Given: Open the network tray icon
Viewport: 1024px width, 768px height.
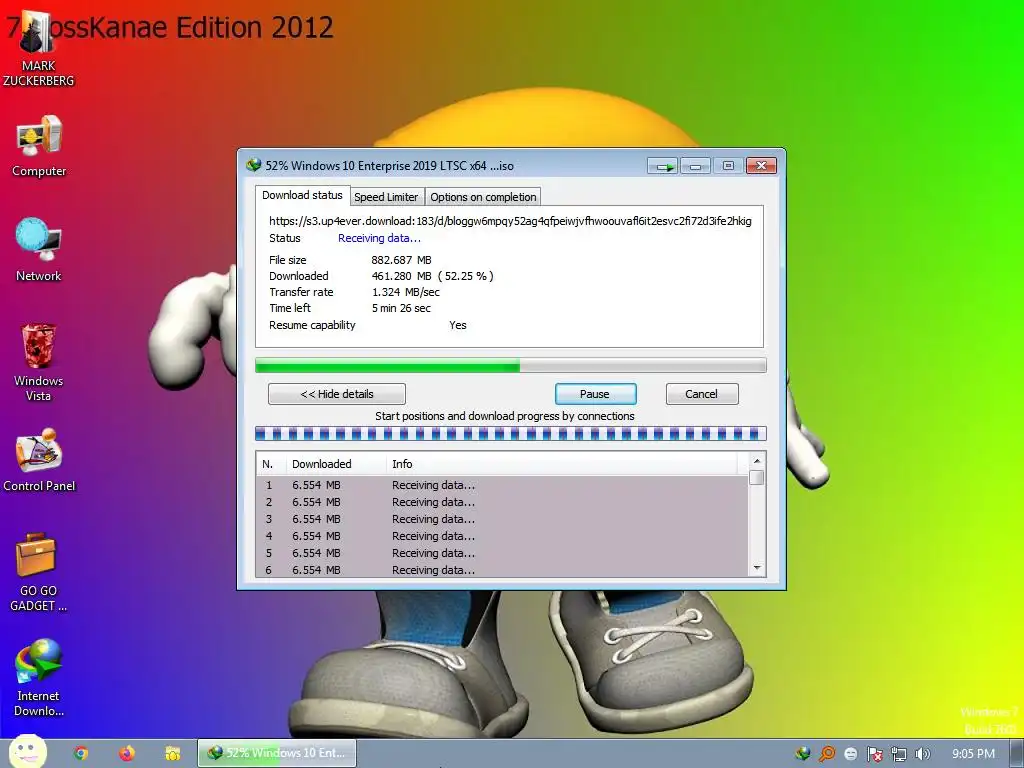Looking at the screenshot, I should (x=899, y=754).
